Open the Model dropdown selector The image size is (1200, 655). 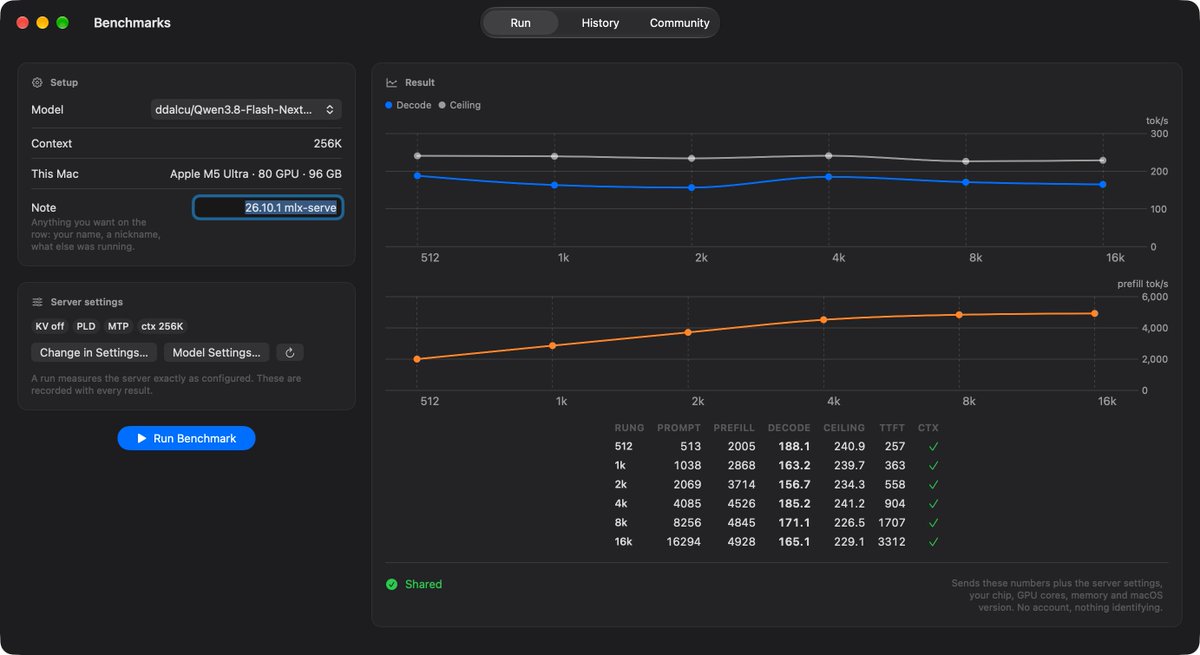click(x=246, y=110)
